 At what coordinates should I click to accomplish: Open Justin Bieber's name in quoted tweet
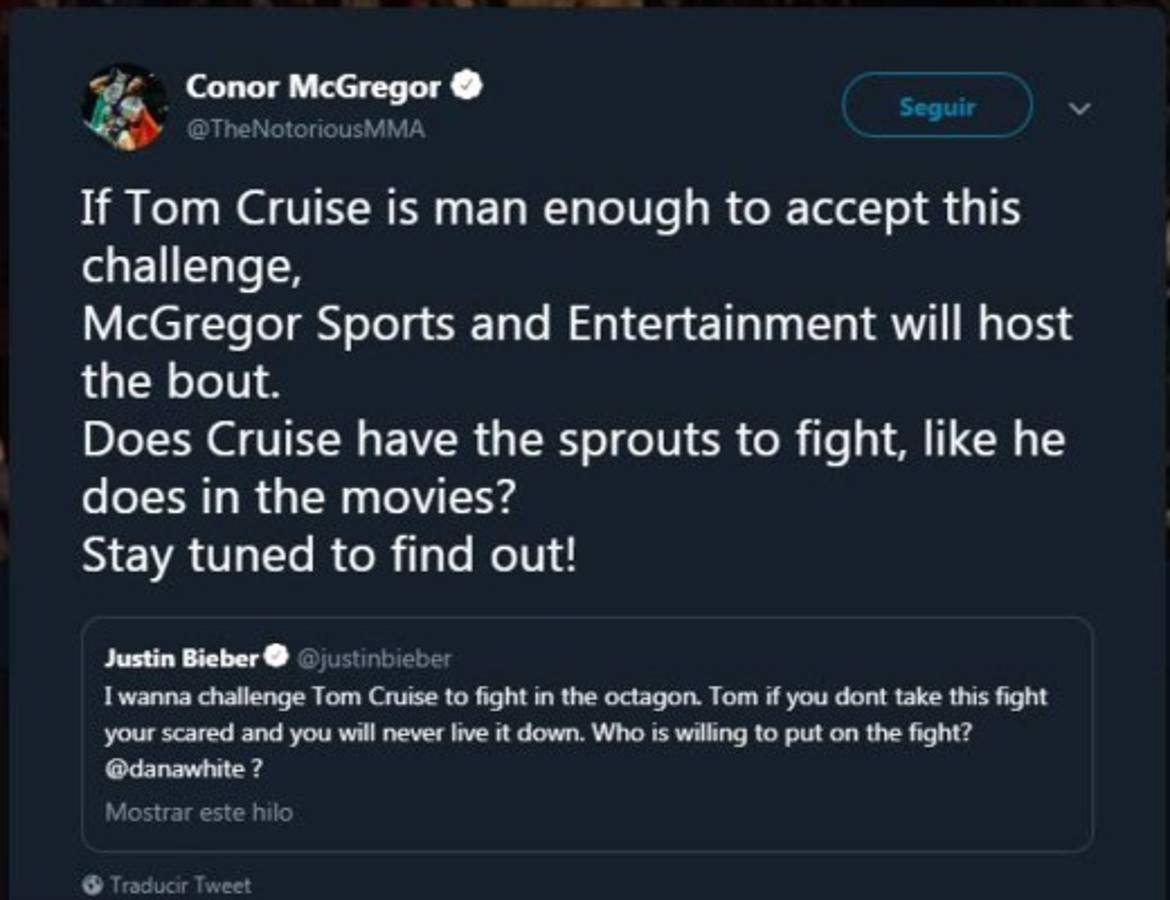(x=181, y=658)
